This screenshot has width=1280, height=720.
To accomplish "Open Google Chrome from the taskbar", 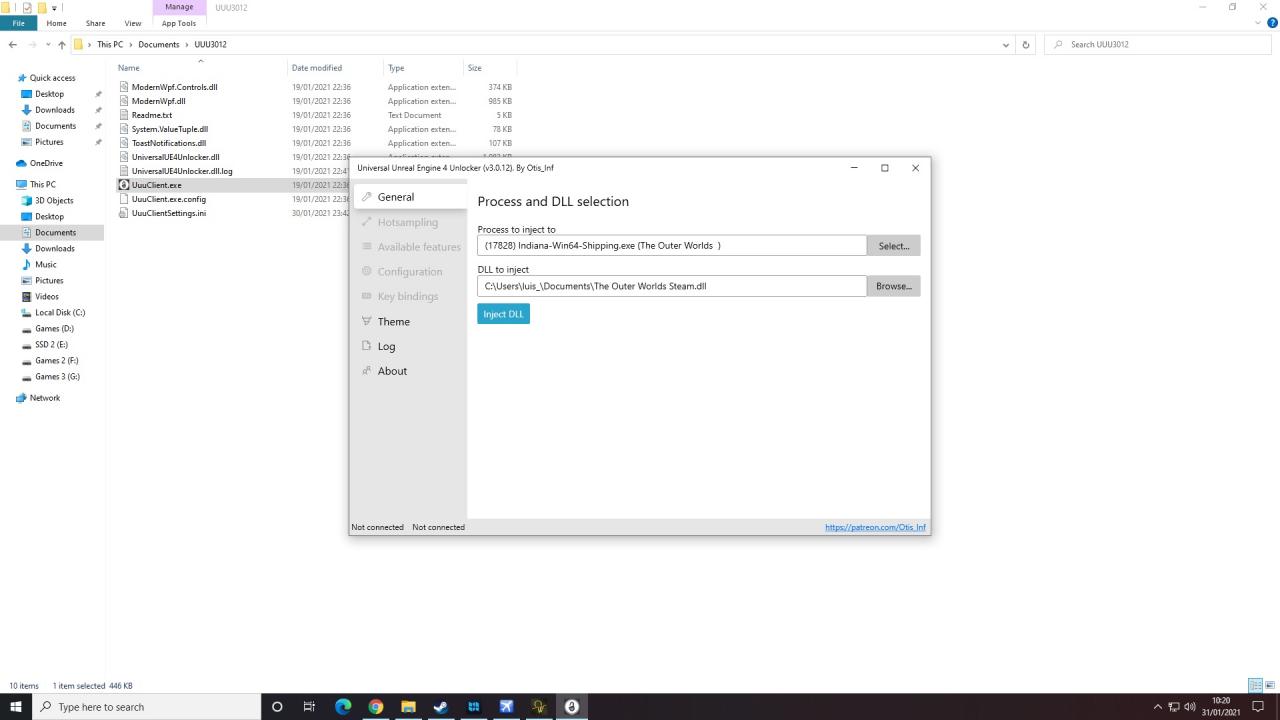I will 375,707.
